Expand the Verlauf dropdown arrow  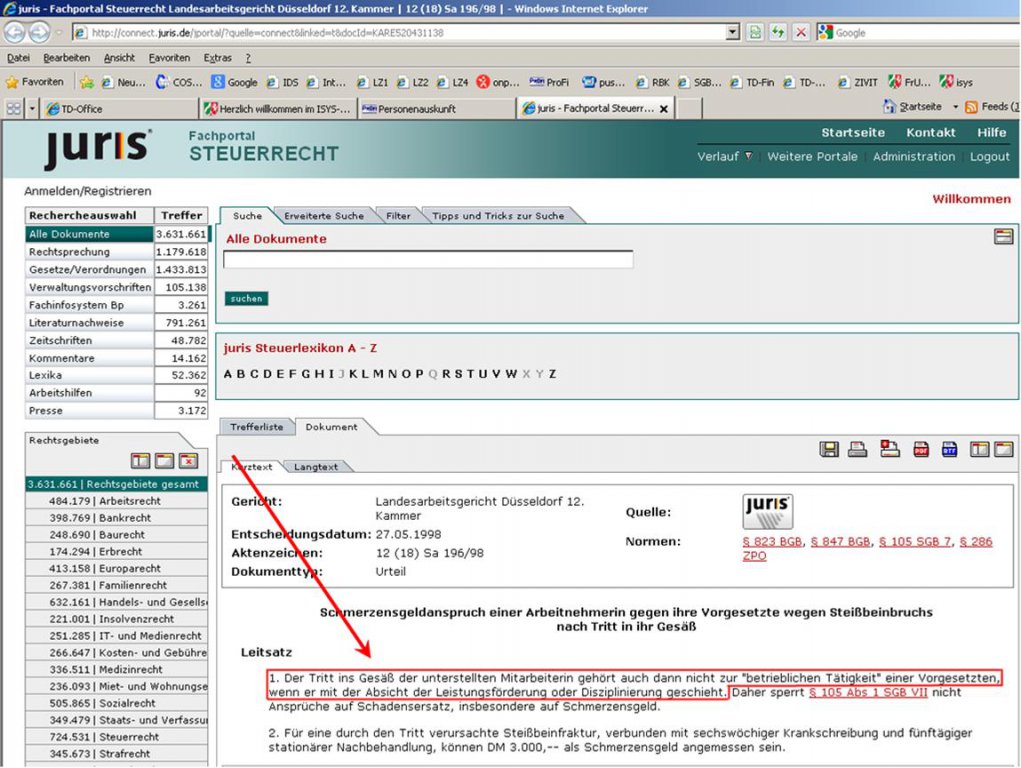click(749, 156)
